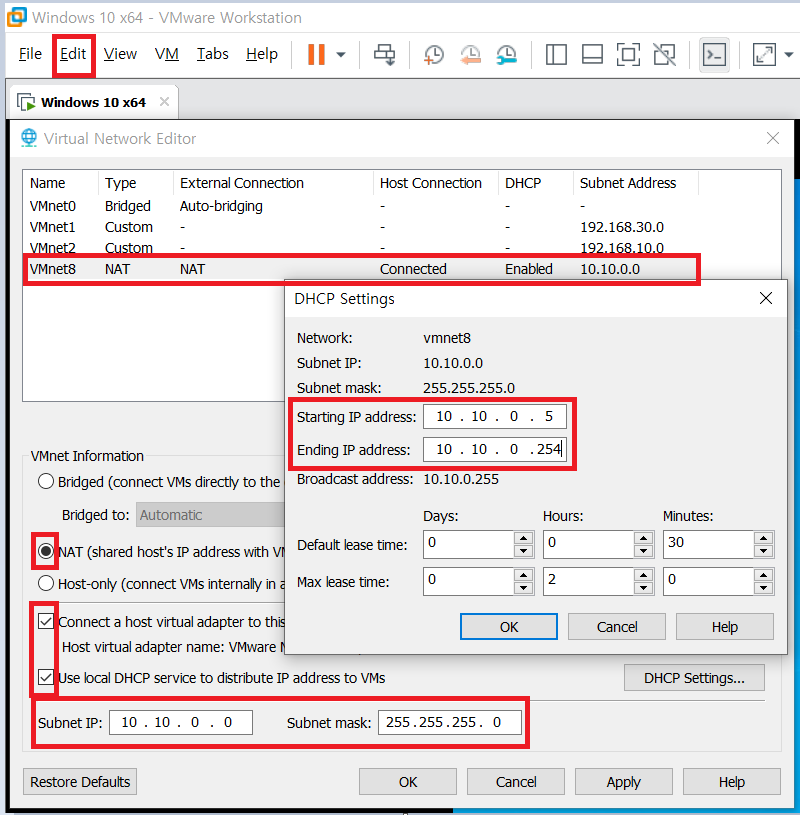This screenshot has width=800, height=815.
Task: Open the File menu
Action: pyautogui.click(x=30, y=54)
